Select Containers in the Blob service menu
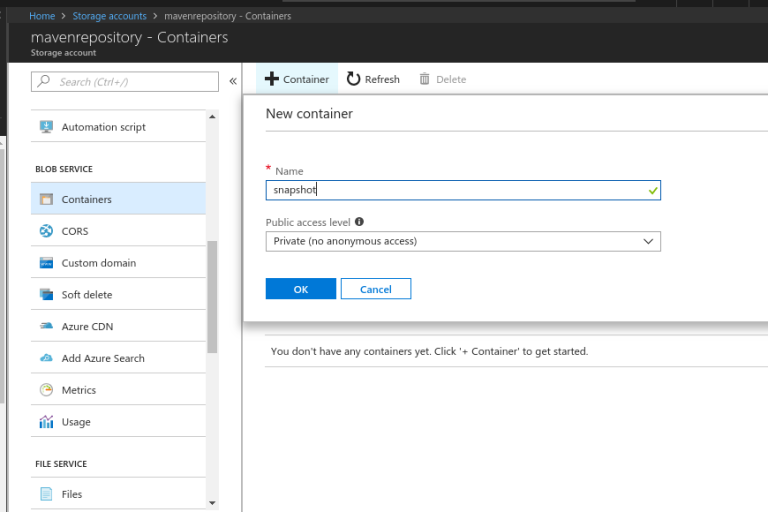The height and width of the screenshot is (512, 768). tap(118, 199)
